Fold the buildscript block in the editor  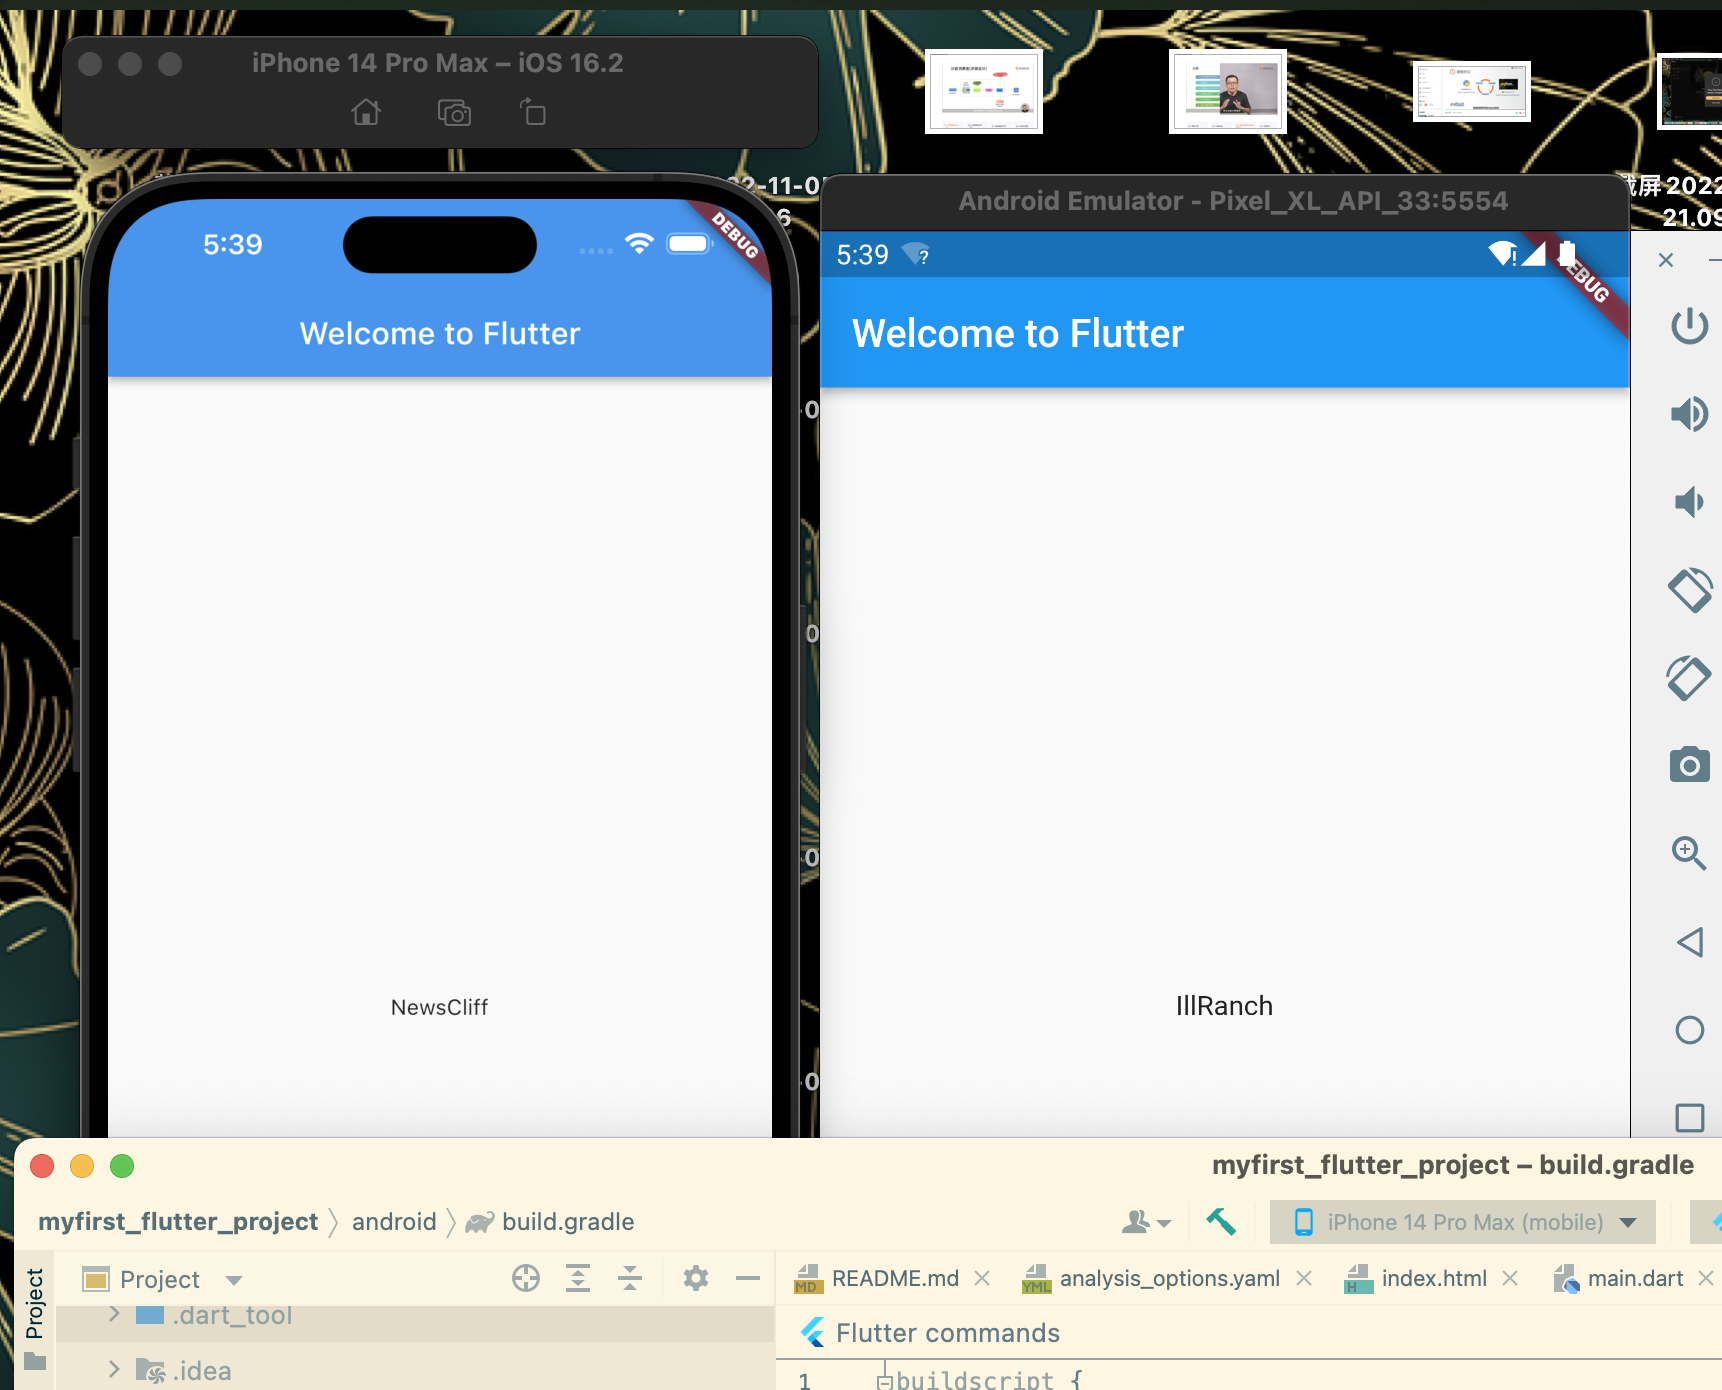pyautogui.click(x=884, y=1382)
